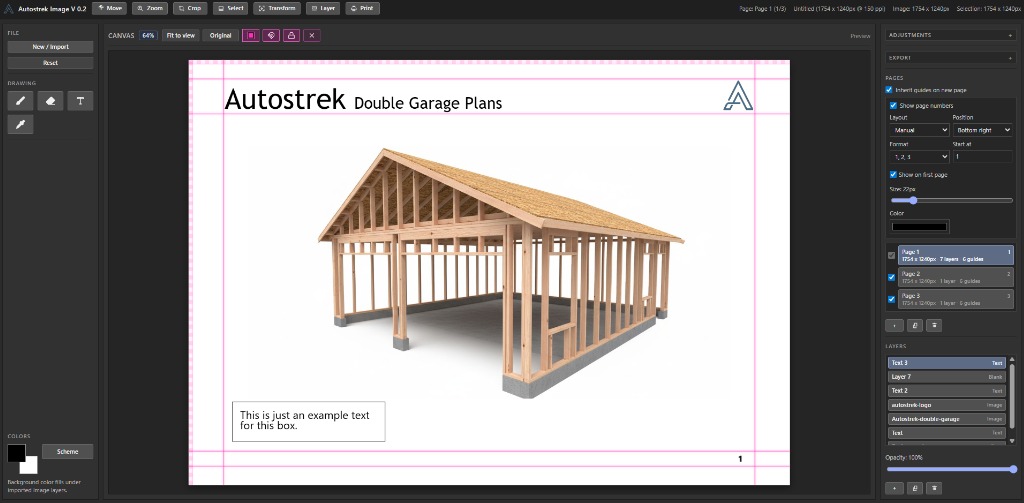Viewport: 1024px width, 503px height.
Task: Click the Preview link
Action: (860, 36)
